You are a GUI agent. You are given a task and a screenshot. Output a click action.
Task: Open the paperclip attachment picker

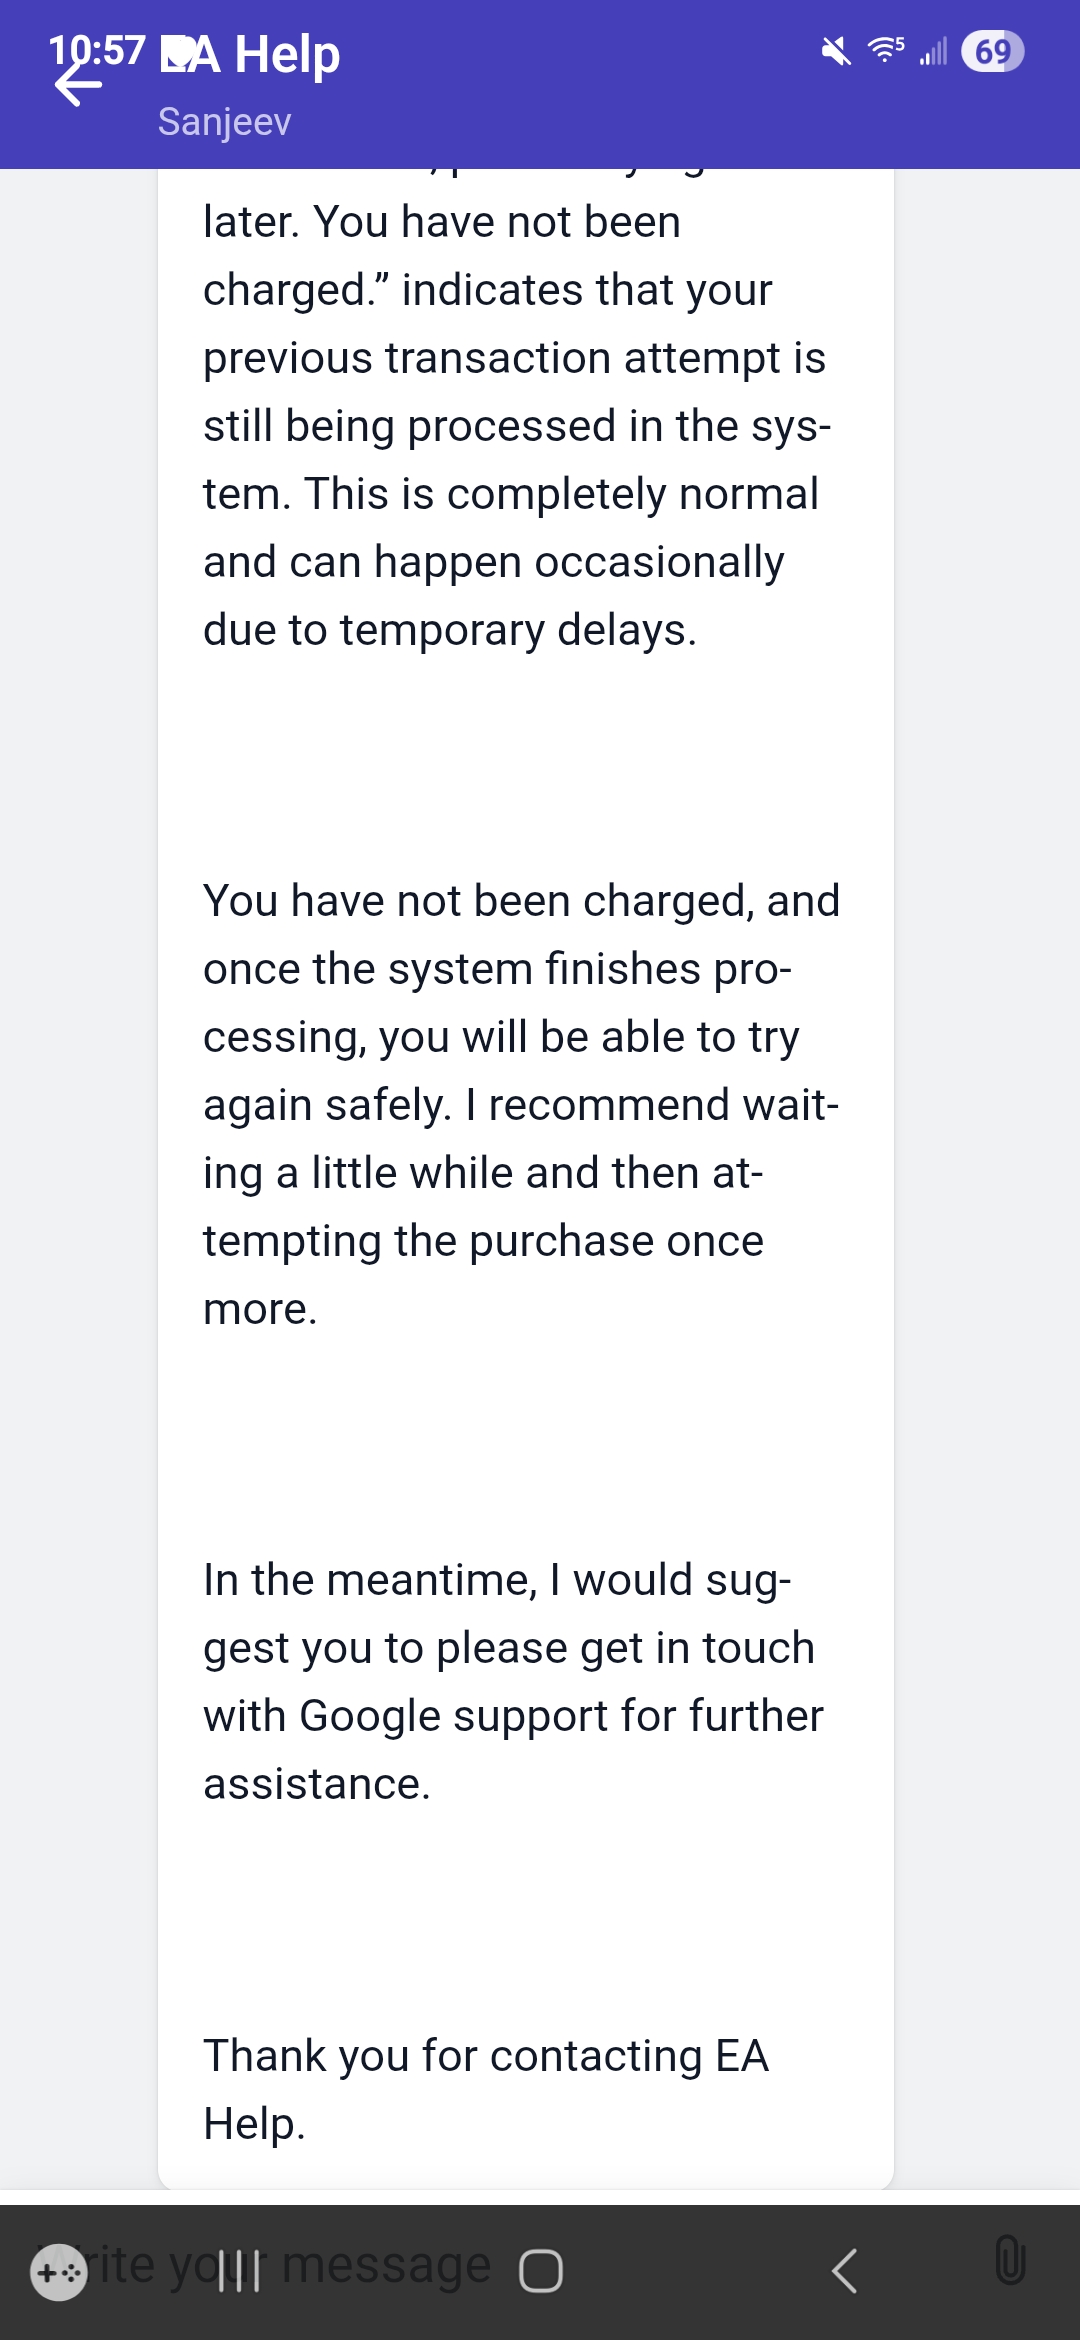(x=1010, y=2260)
